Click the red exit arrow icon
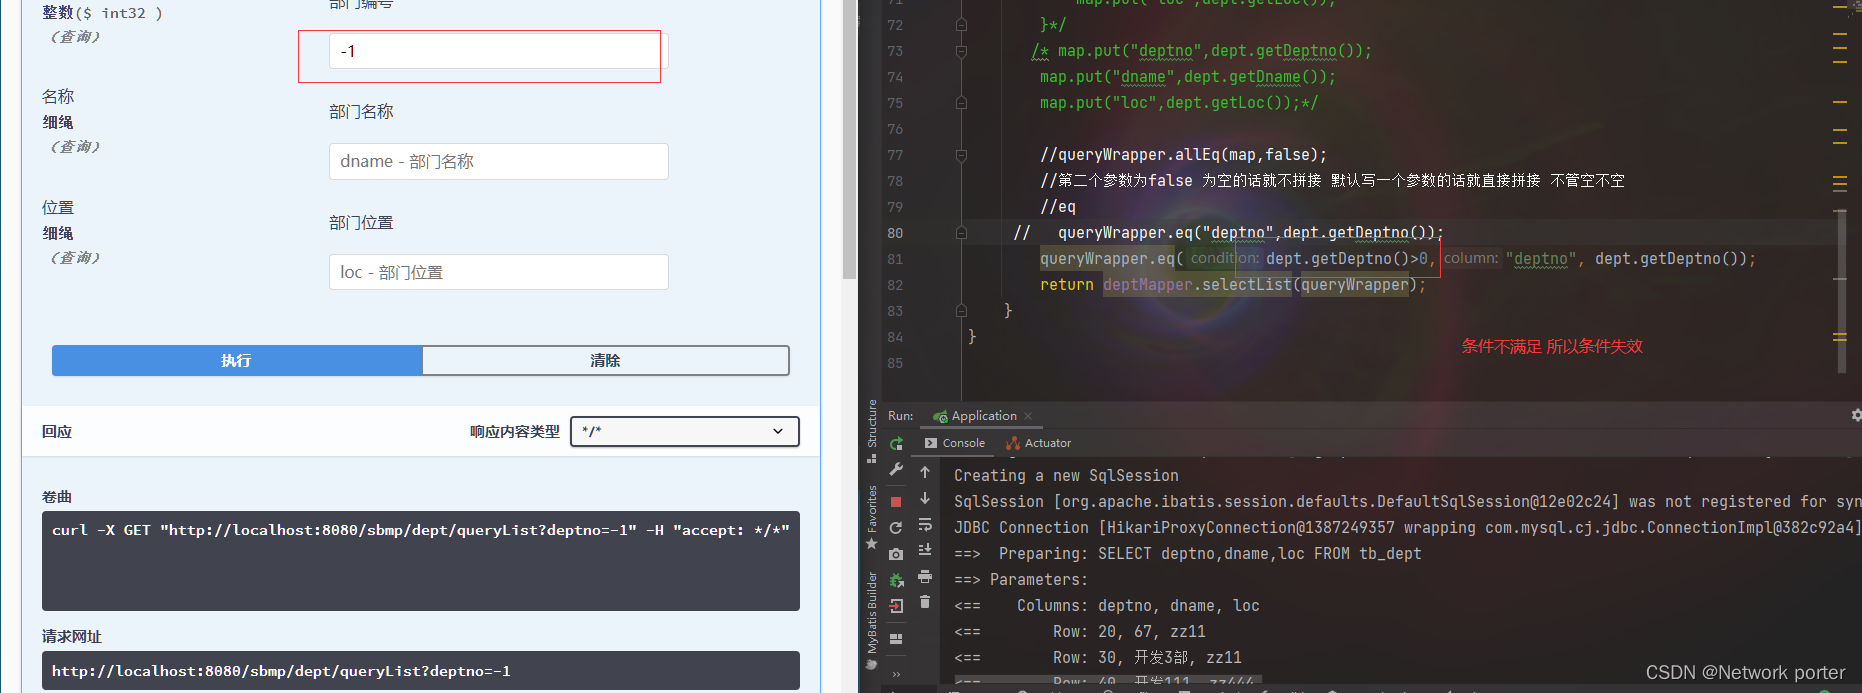1862x693 pixels. click(896, 605)
